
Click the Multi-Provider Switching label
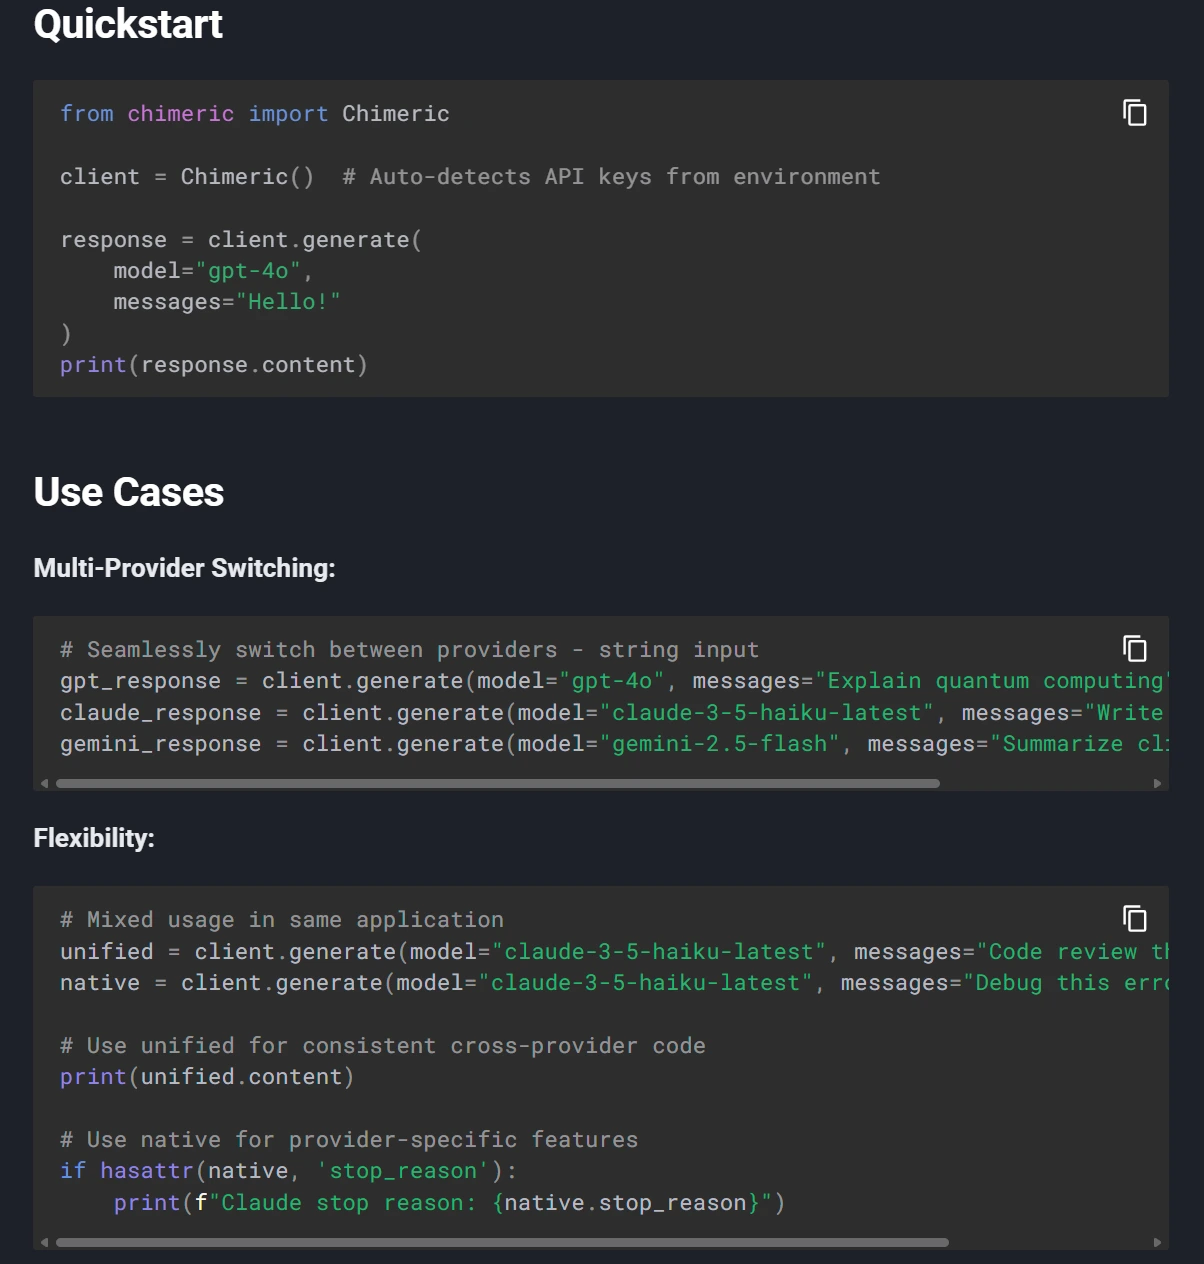point(184,568)
